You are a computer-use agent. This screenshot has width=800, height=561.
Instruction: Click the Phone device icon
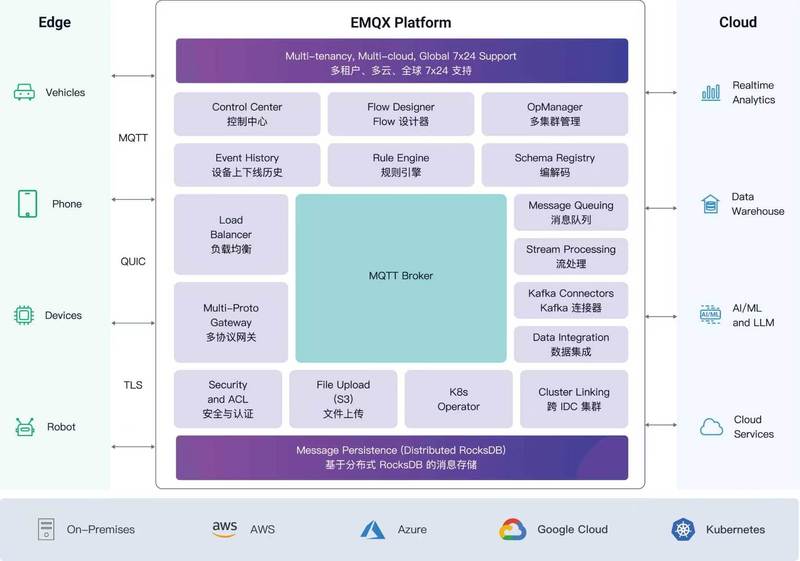coord(28,204)
